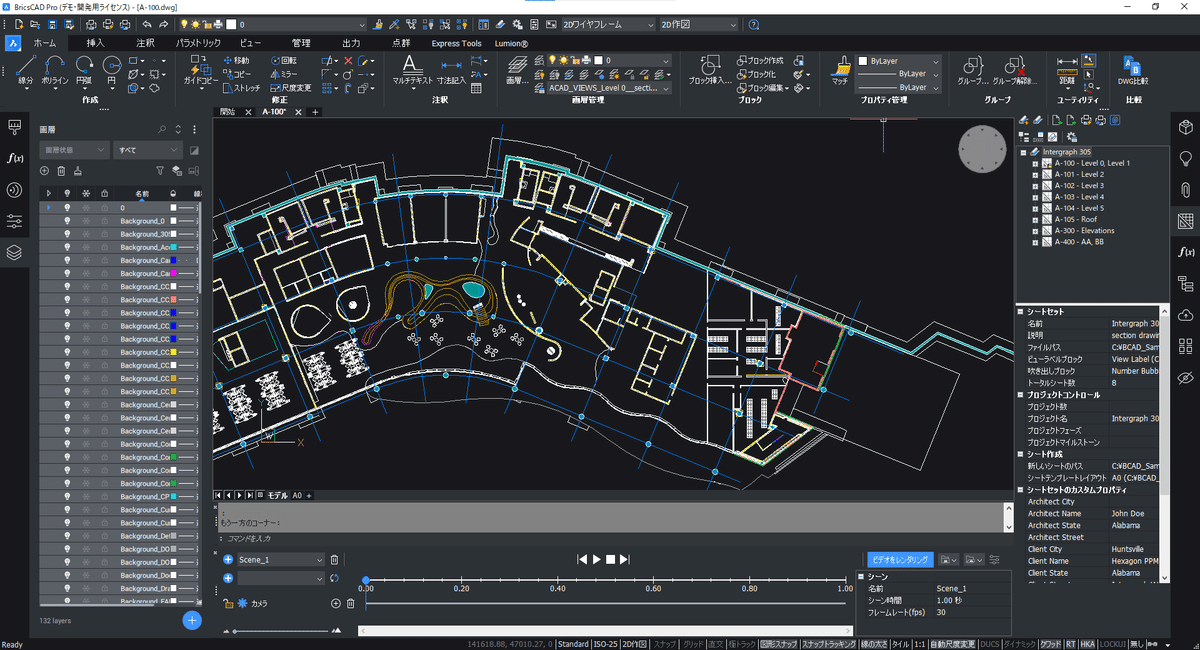This screenshot has width=1200, height=650.
Task: Open the 2Dワイヤフレーム visual style dropdown
Action: tap(607, 24)
